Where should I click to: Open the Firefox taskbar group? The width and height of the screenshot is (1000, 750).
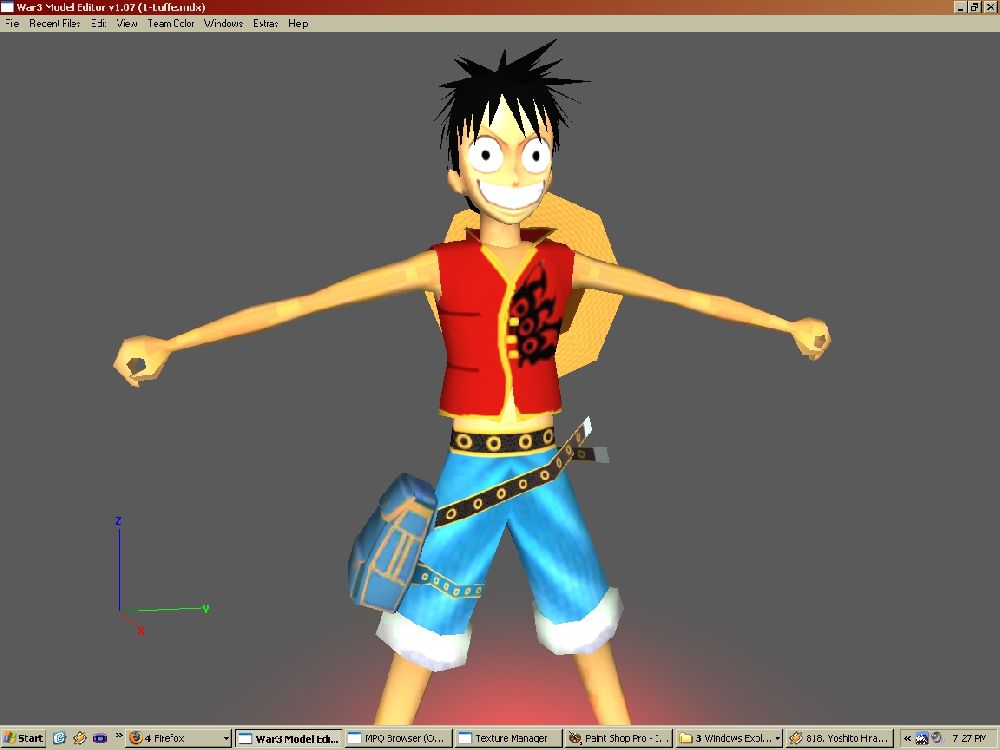pos(179,739)
